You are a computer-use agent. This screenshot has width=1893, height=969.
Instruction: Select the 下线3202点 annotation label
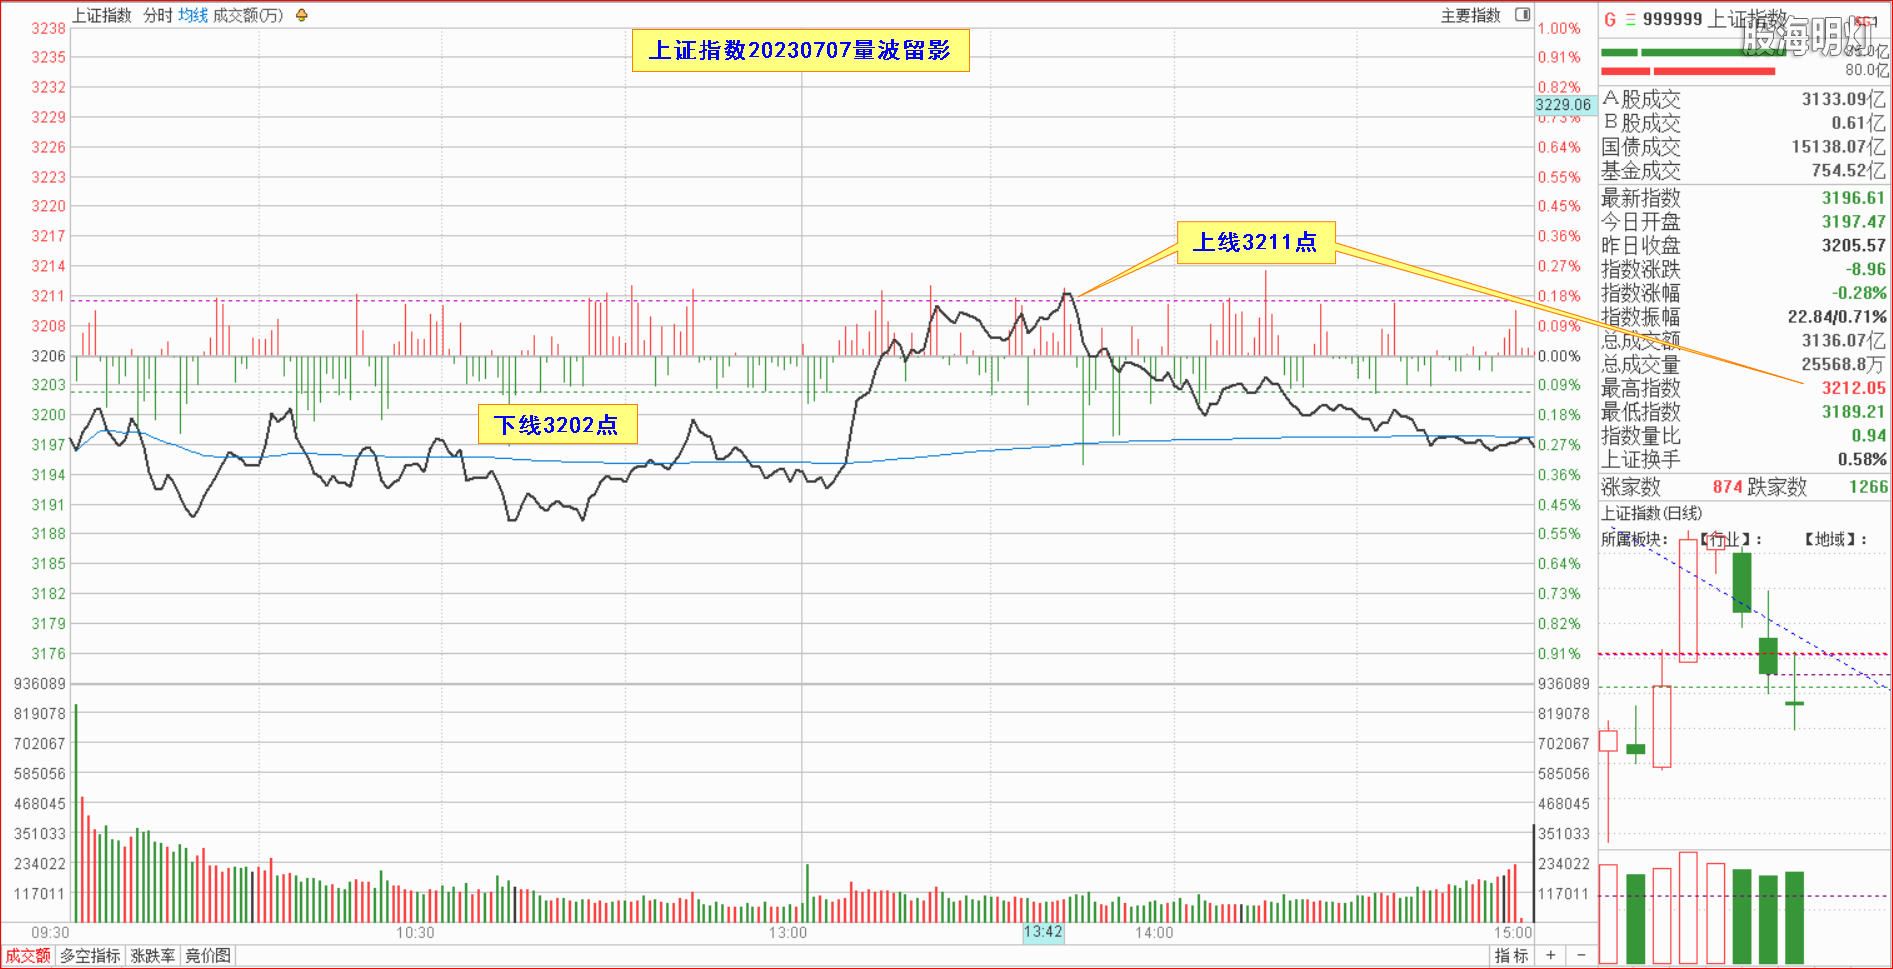tap(557, 425)
